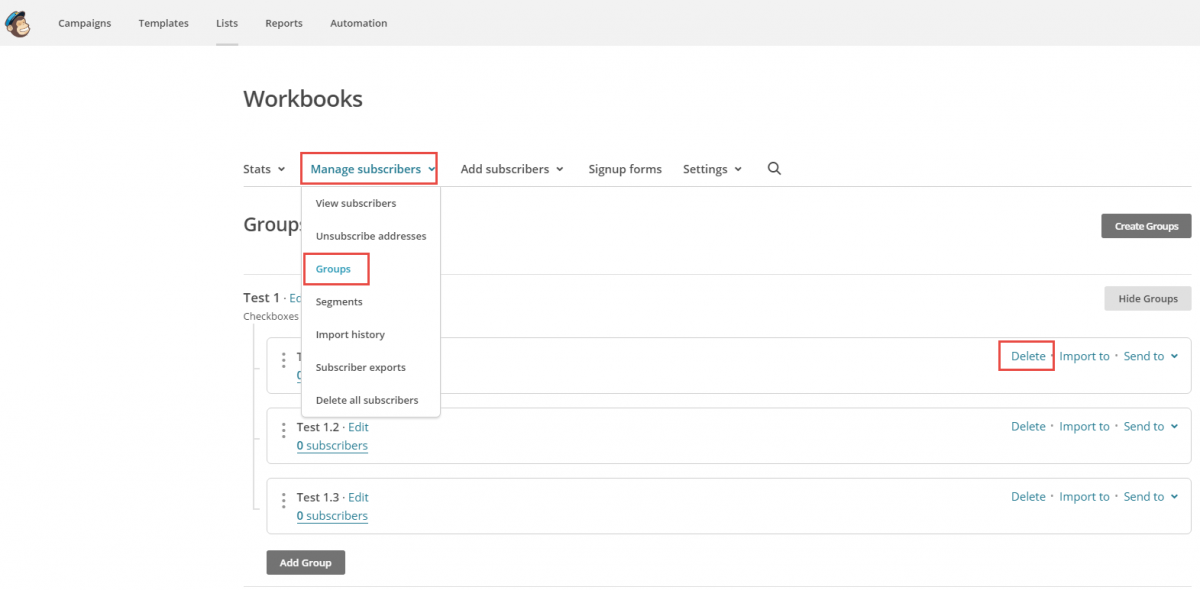
Task: Click Import to for Test 1.2
Action: pyautogui.click(x=1084, y=427)
